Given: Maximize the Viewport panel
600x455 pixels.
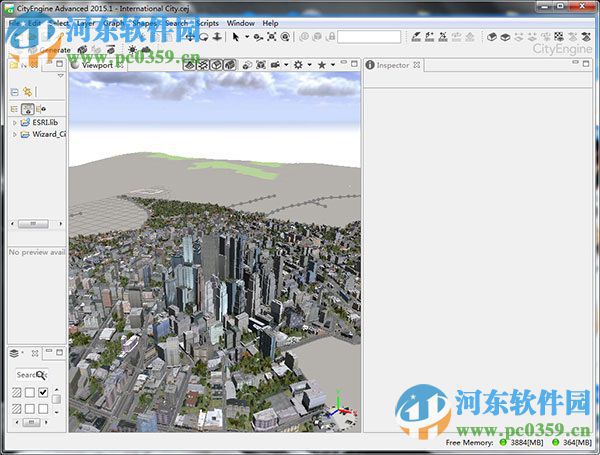Looking at the screenshot, I should tap(354, 64).
